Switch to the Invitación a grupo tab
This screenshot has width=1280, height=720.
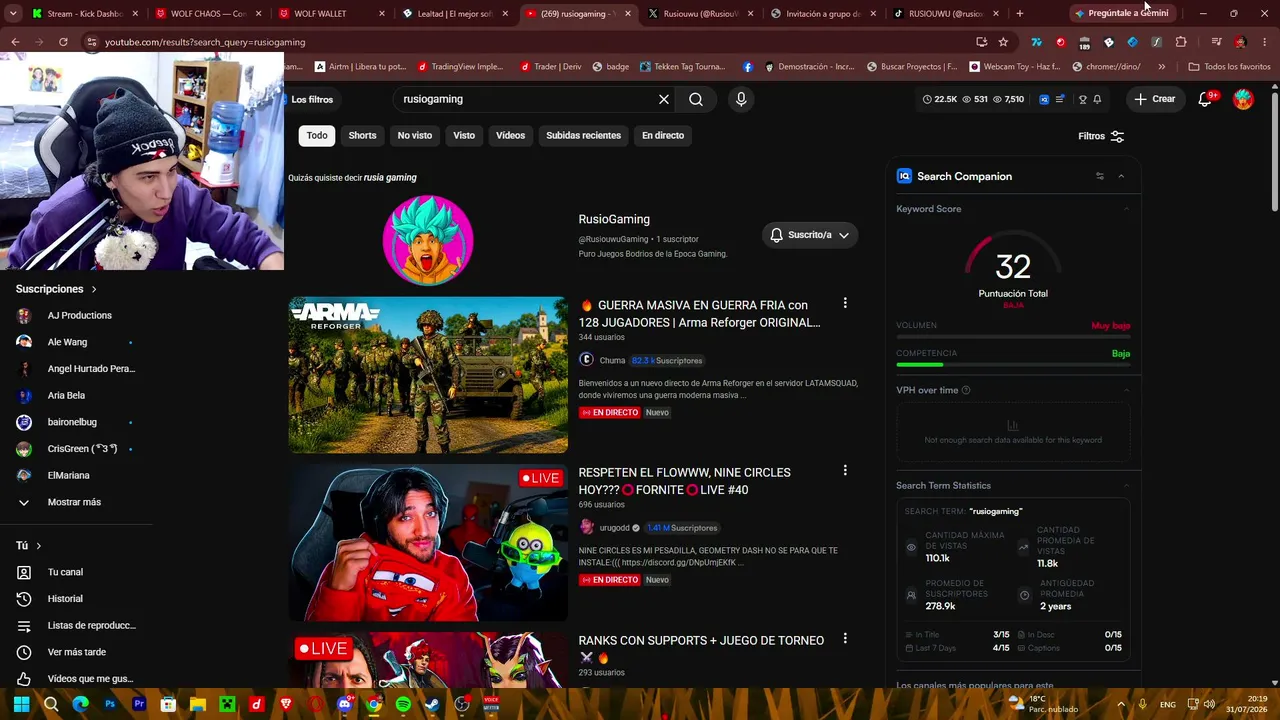tap(821, 14)
